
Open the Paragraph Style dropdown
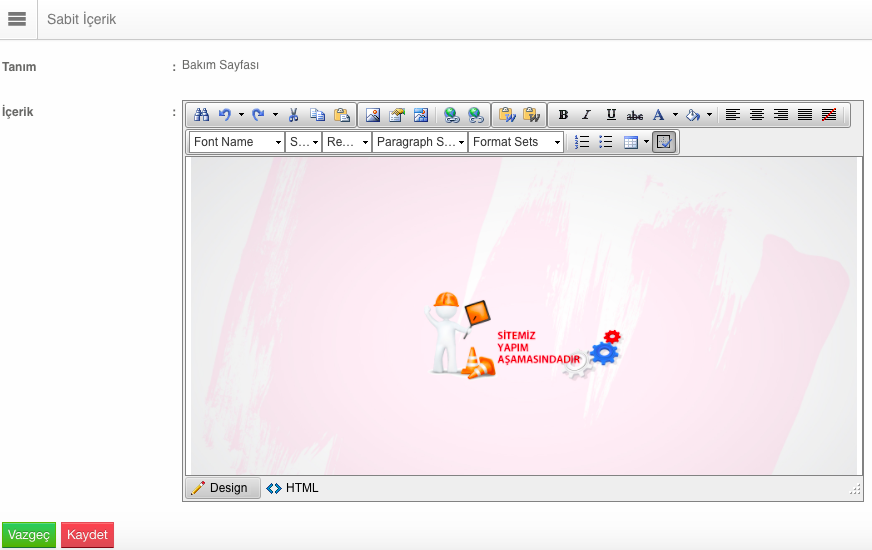pyautogui.click(x=420, y=142)
